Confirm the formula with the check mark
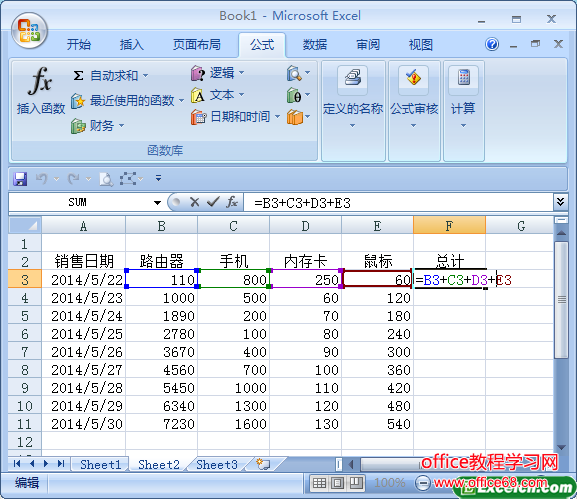 (x=213, y=202)
